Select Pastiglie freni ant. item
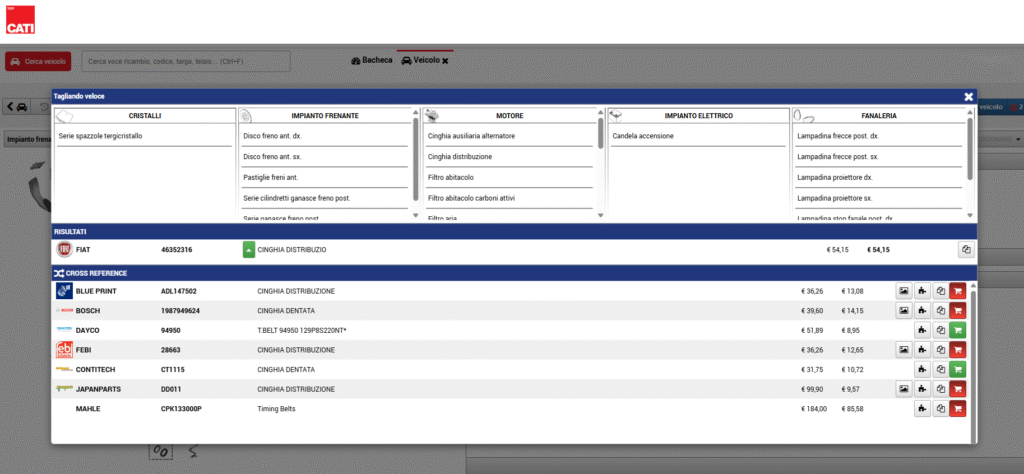The height and width of the screenshot is (474, 1024). point(270,177)
